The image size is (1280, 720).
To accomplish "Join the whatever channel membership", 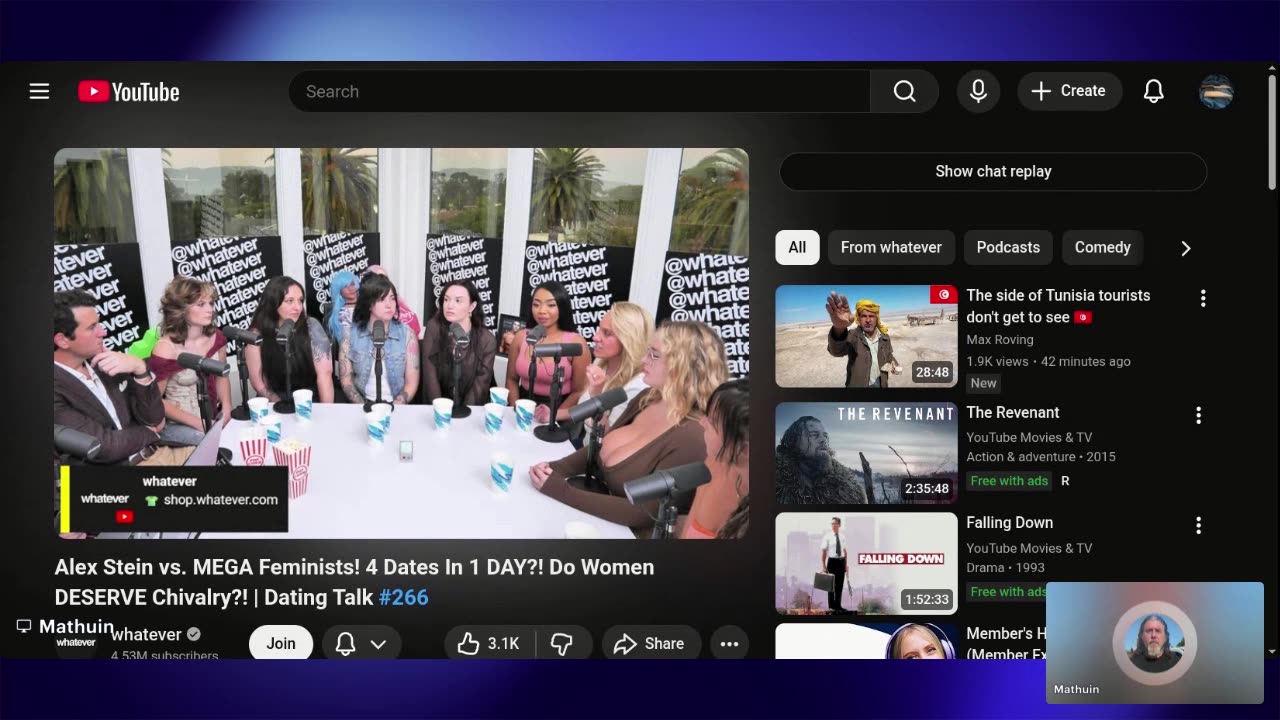I will click(281, 643).
